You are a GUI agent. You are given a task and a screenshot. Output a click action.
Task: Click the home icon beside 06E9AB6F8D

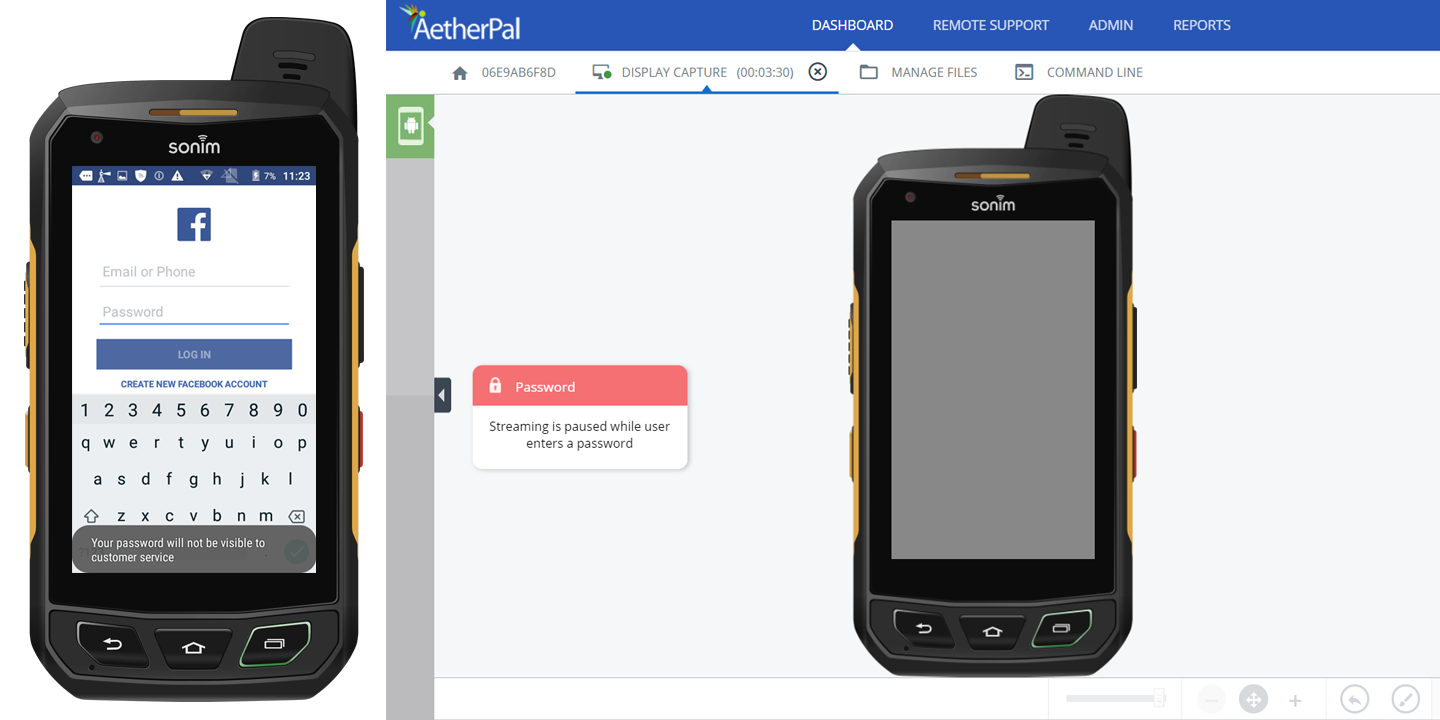click(460, 72)
